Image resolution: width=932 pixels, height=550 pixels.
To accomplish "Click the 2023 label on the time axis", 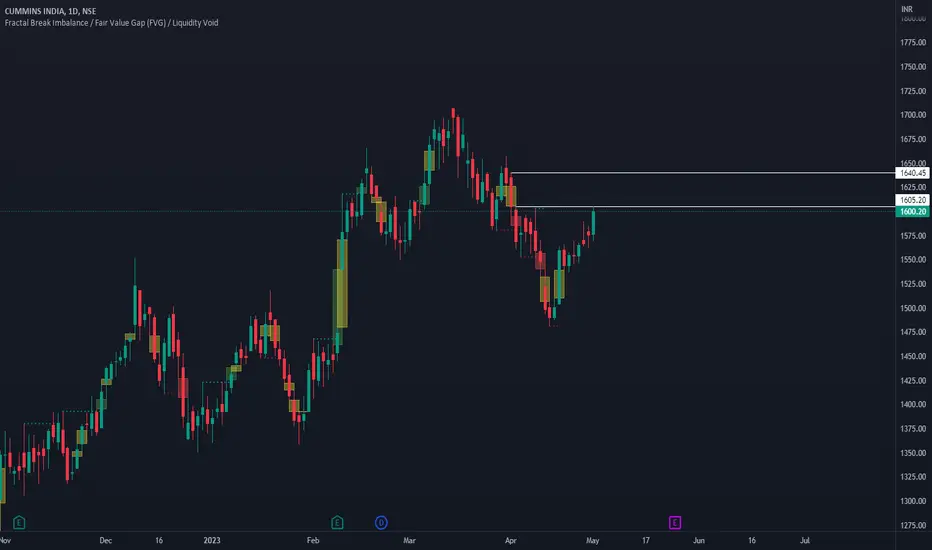I will [212, 540].
